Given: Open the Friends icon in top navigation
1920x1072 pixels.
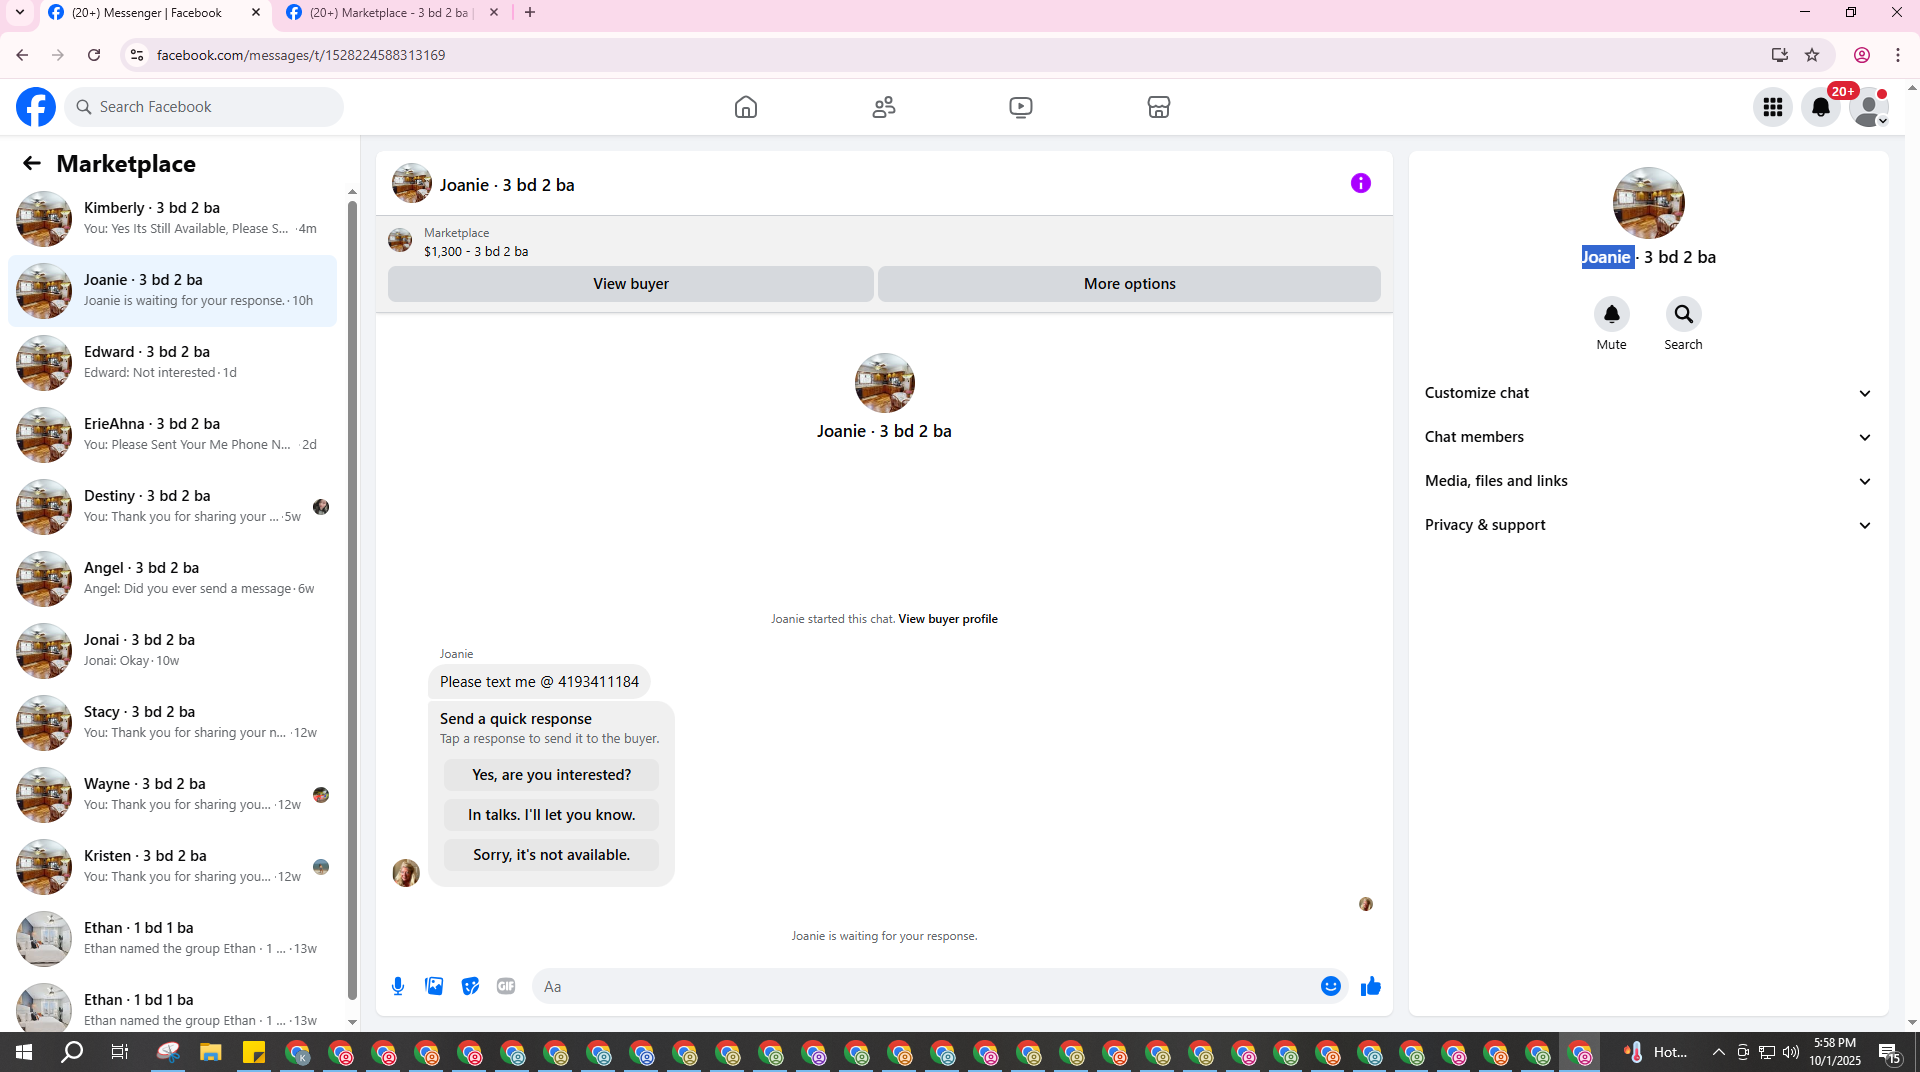Looking at the screenshot, I should 883,107.
